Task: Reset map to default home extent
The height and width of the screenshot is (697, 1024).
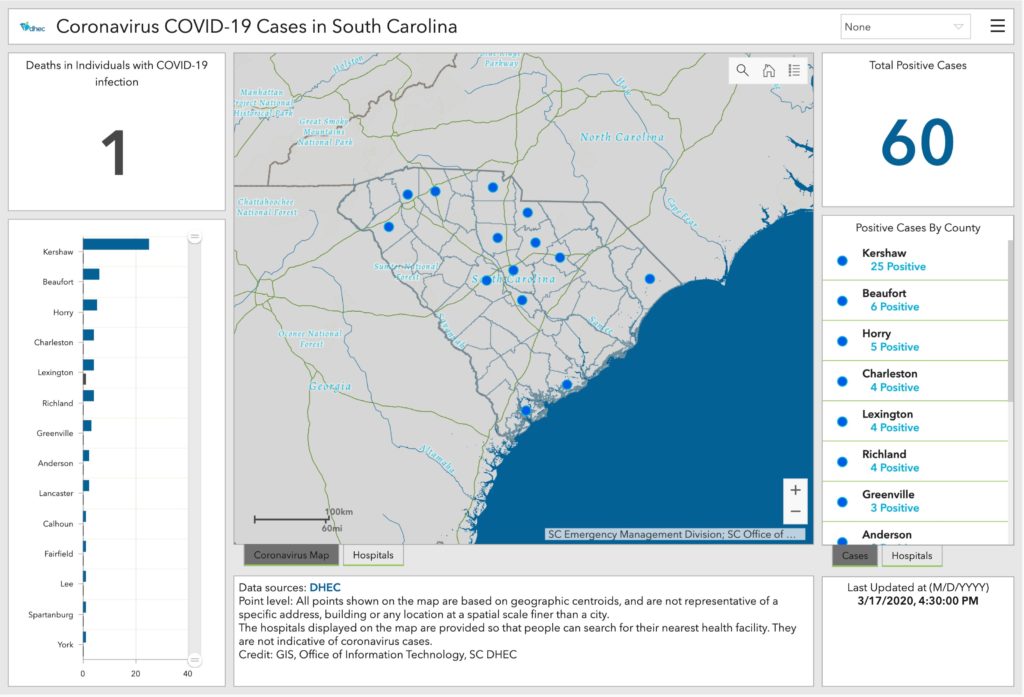Action: tap(768, 70)
